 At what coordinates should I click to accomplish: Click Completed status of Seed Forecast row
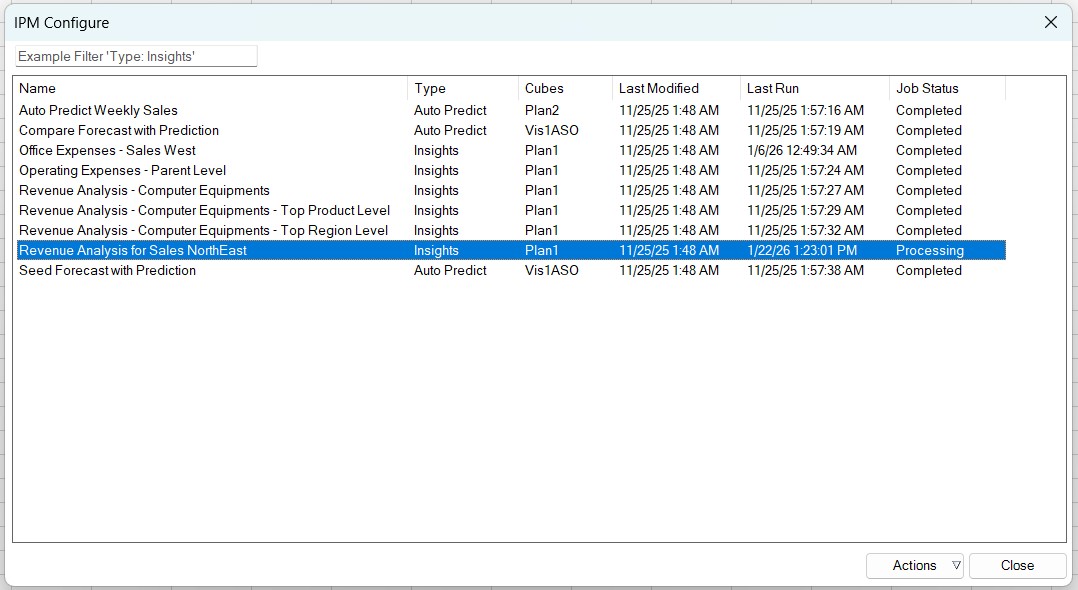tap(928, 270)
